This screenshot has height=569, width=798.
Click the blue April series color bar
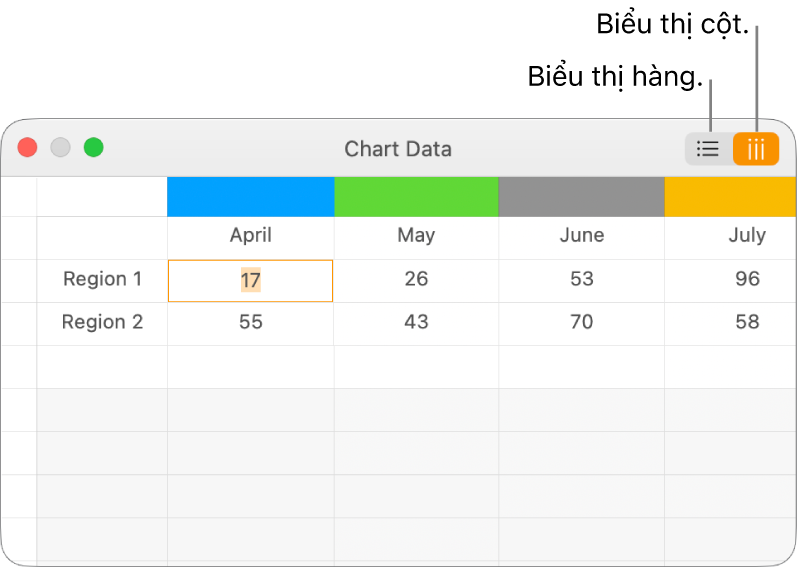[x=250, y=197]
